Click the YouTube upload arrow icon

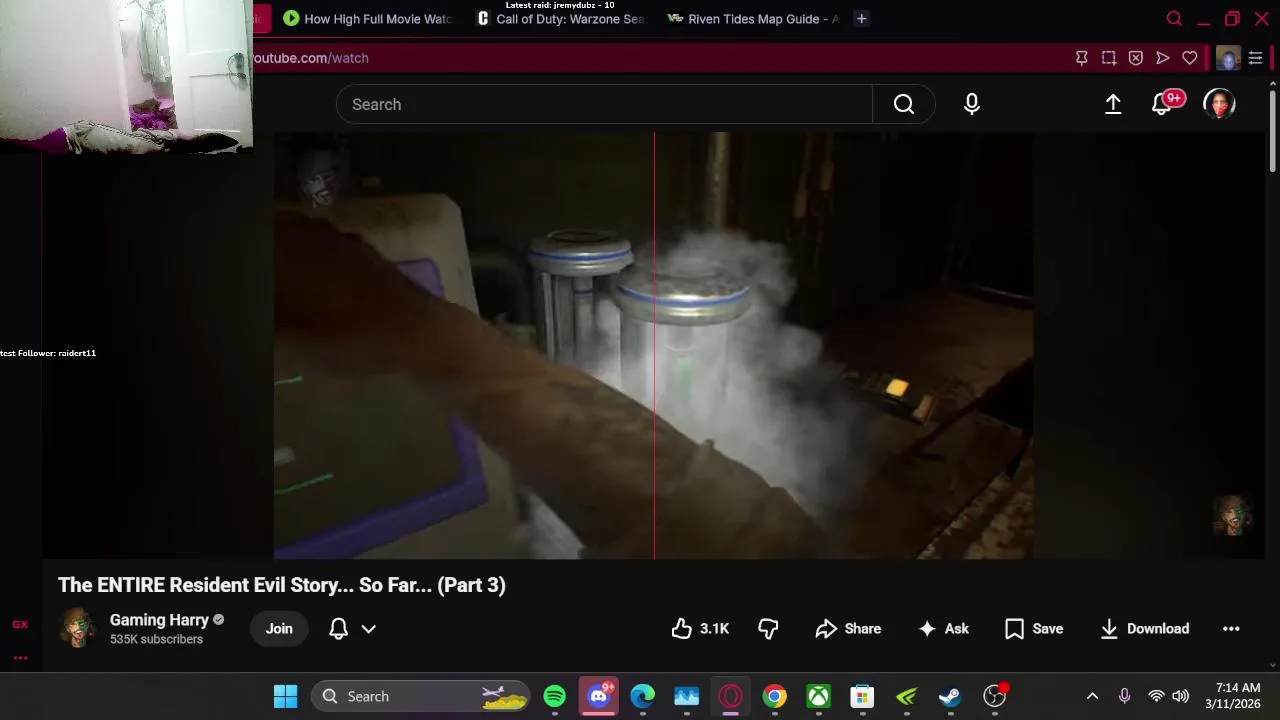pyautogui.click(x=1113, y=104)
